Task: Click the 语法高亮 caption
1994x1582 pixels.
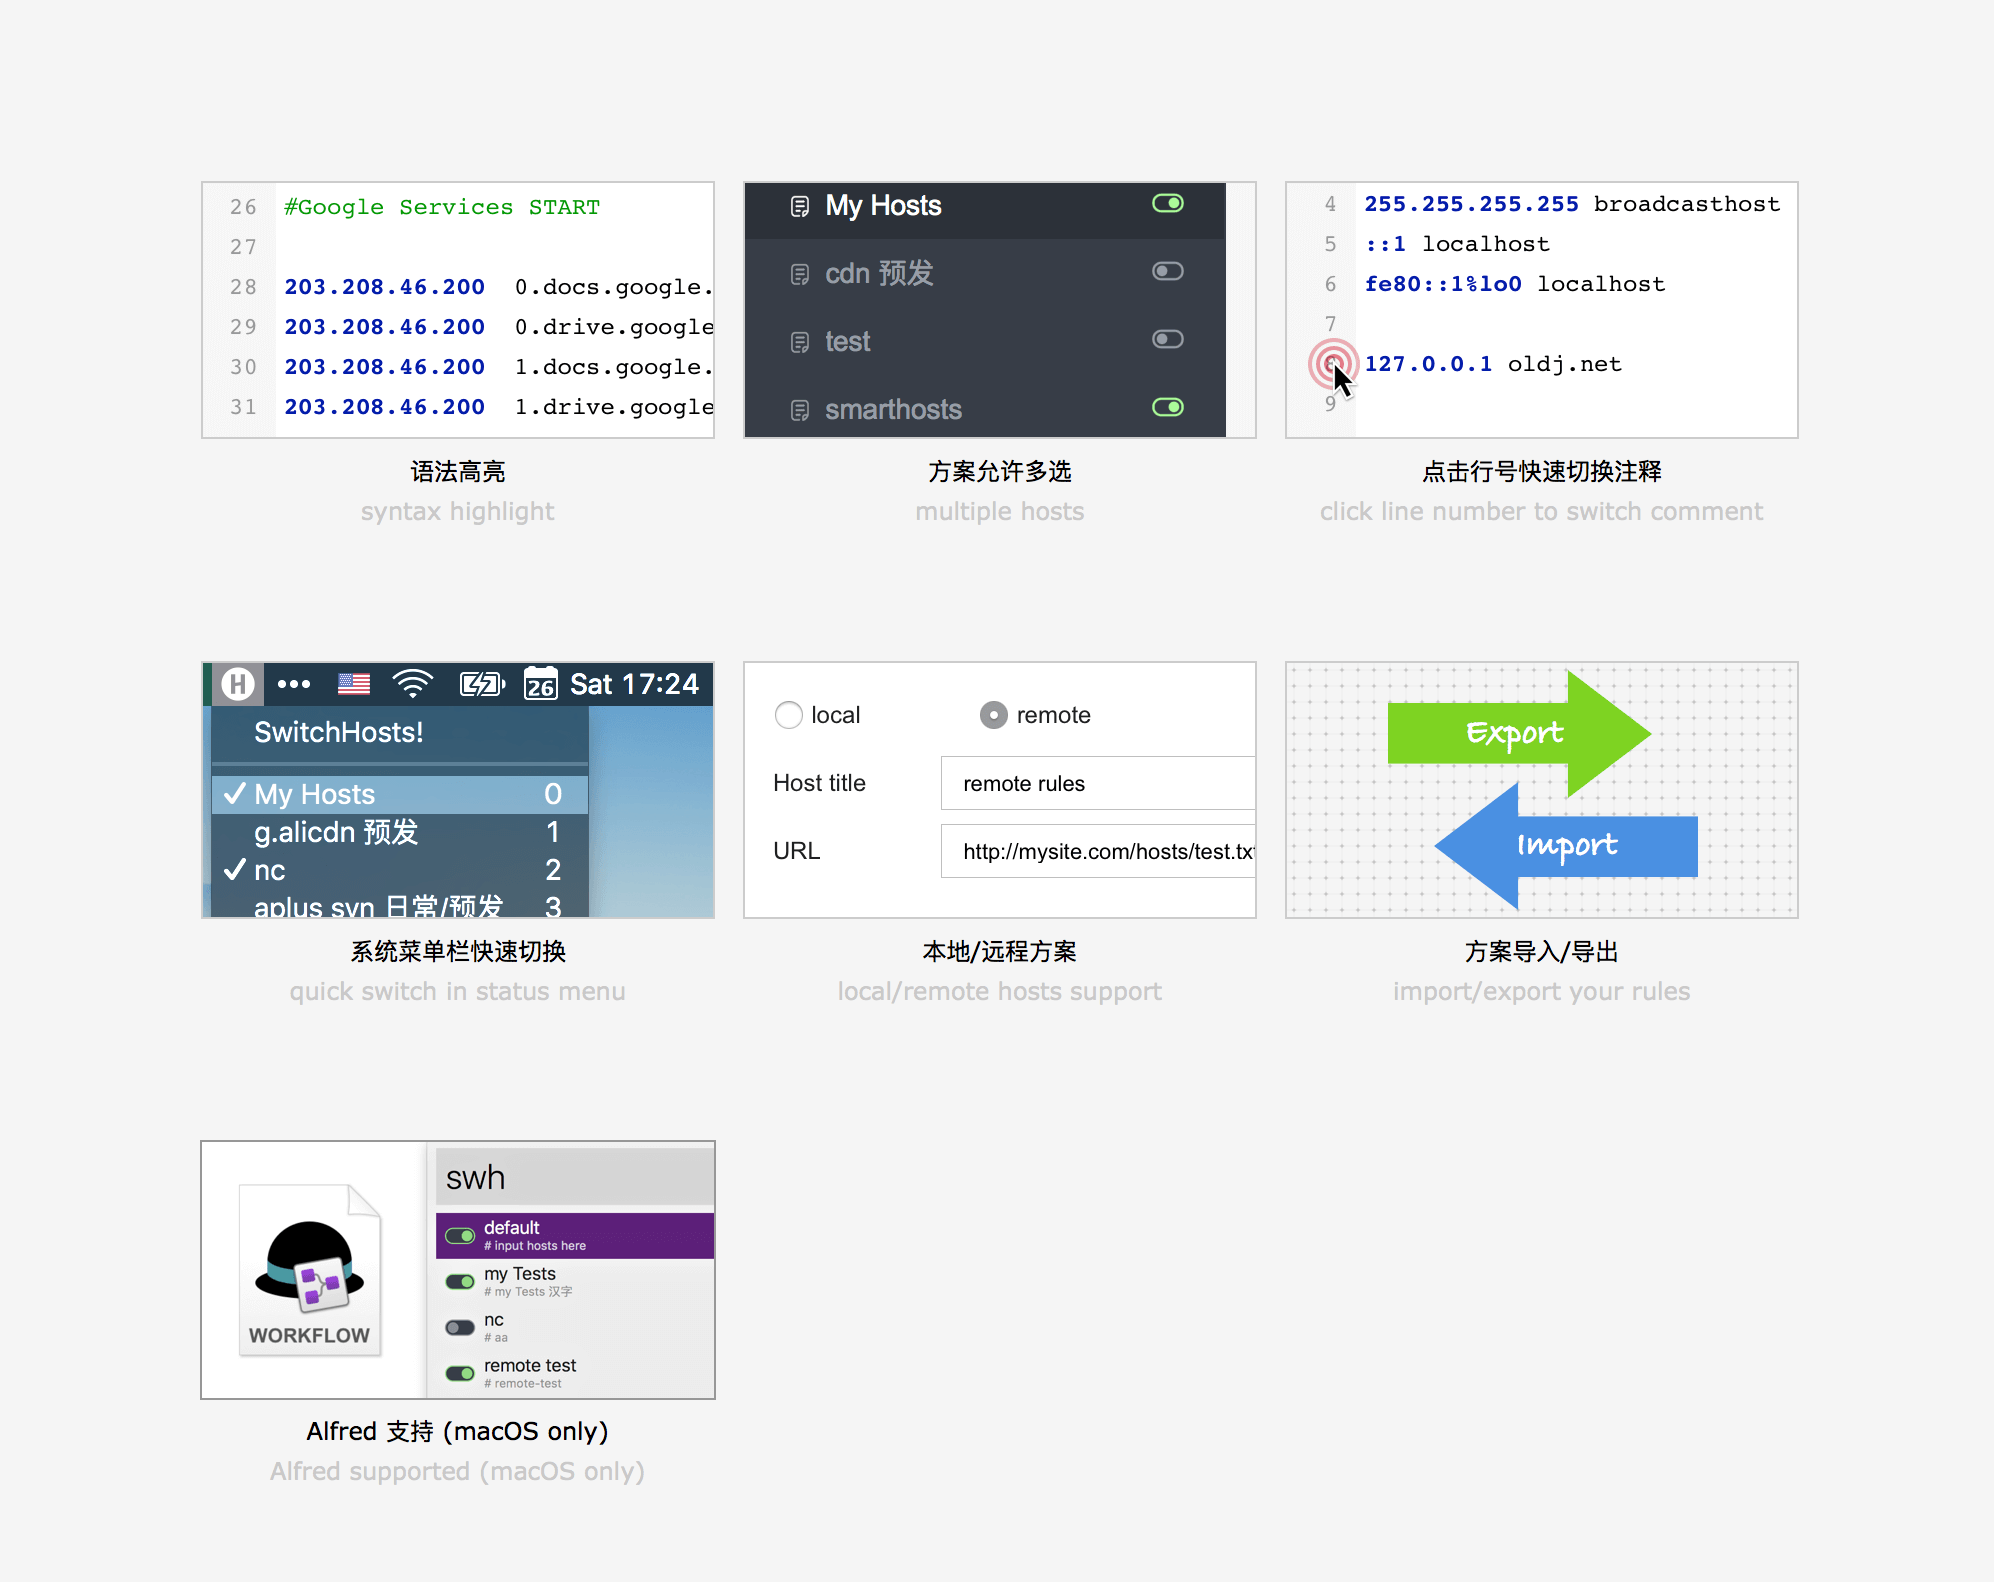Action: pyautogui.click(x=458, y=471)
